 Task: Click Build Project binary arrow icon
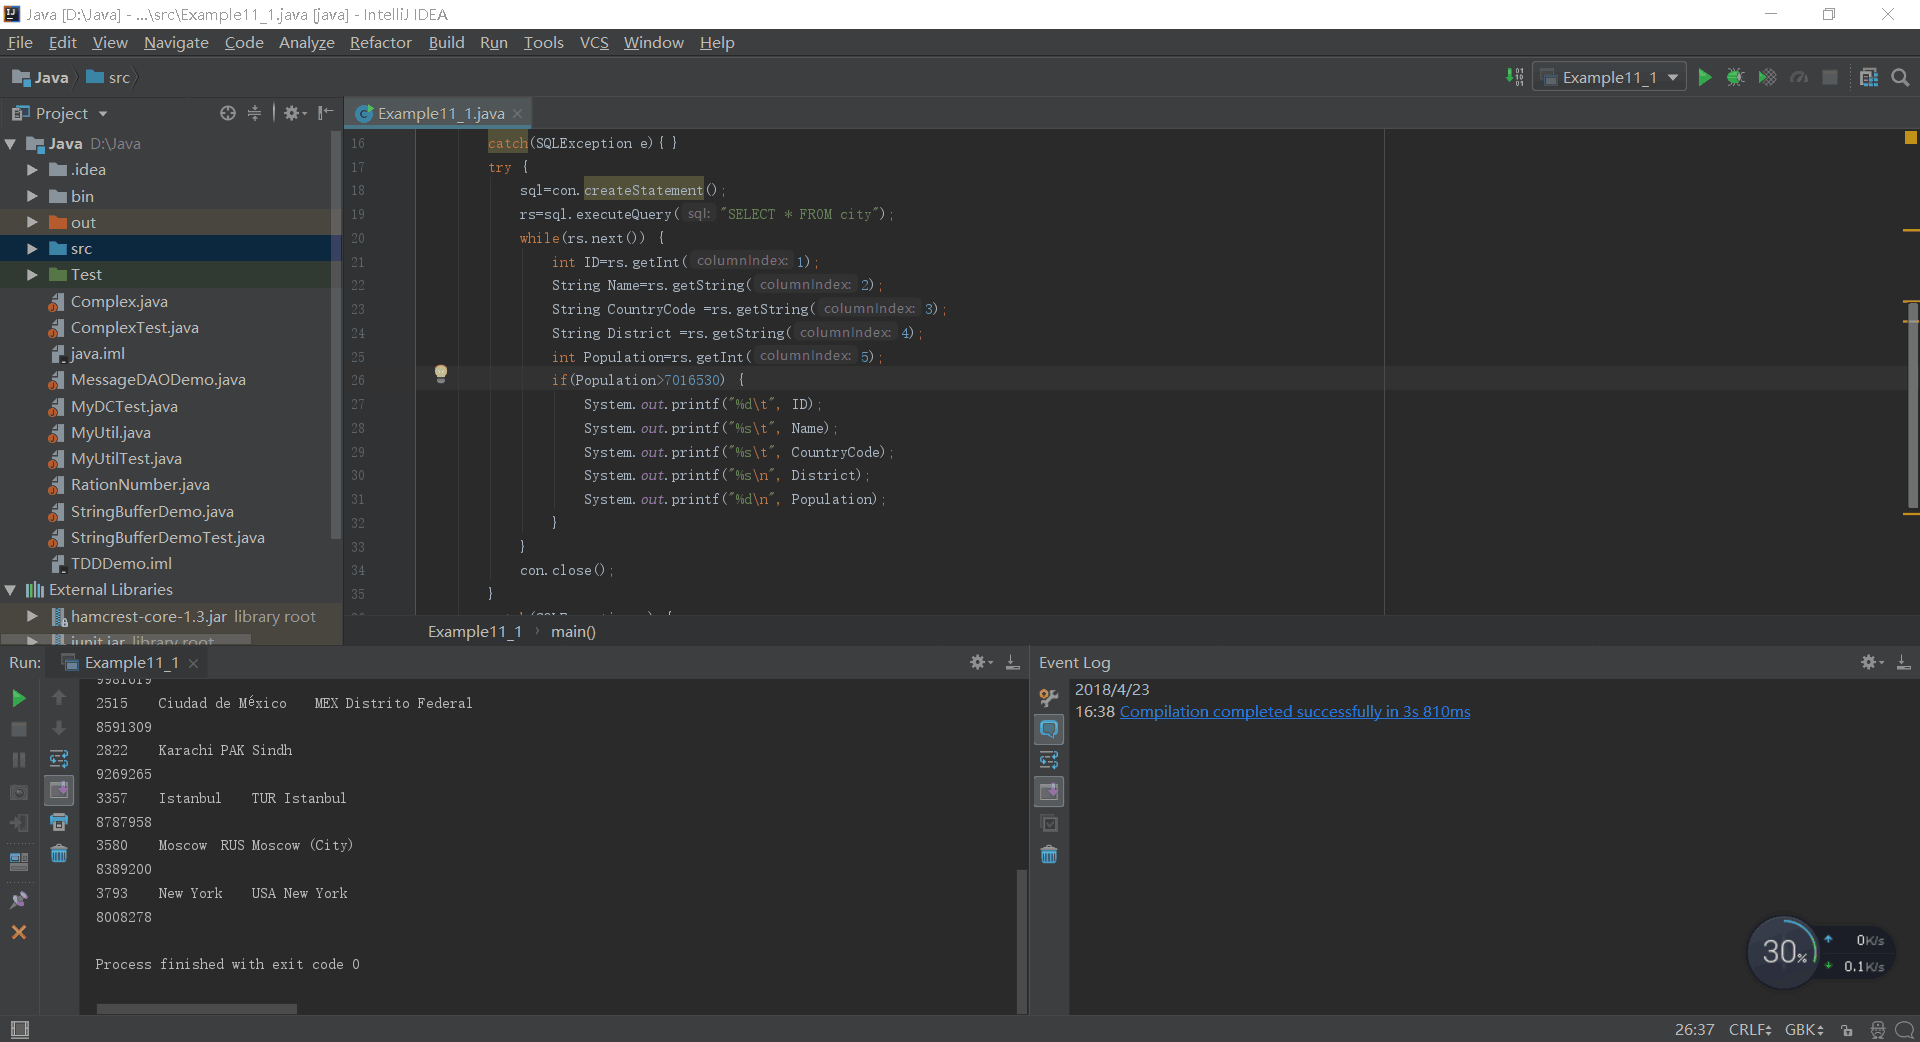click(x=1515, y=77)
